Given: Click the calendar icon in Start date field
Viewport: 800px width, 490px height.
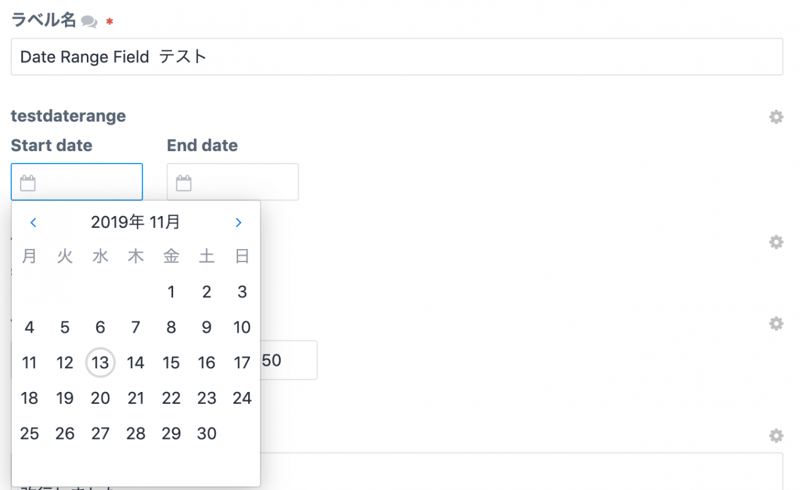Looking at the screenshot, I should (x=28, y=183).
